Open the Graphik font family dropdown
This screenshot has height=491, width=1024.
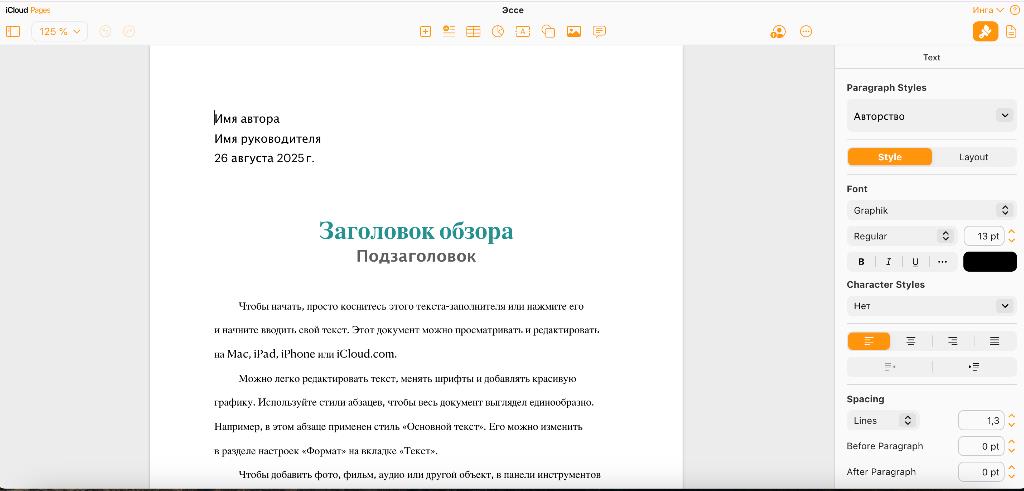click(932, 210)
